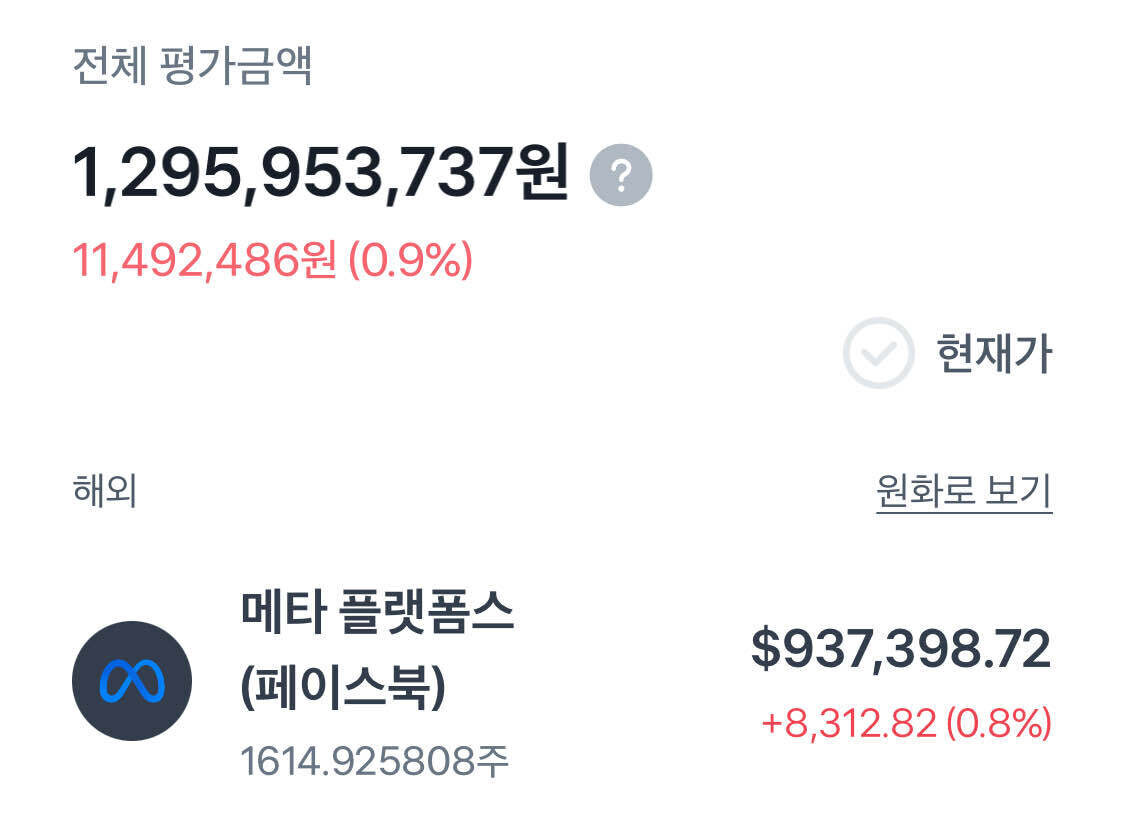Select the 전체 평가금액 heading
Image resolution: width=1125 pixels, height=821 pixels.
pyautogui.click(x=193, y=66)
